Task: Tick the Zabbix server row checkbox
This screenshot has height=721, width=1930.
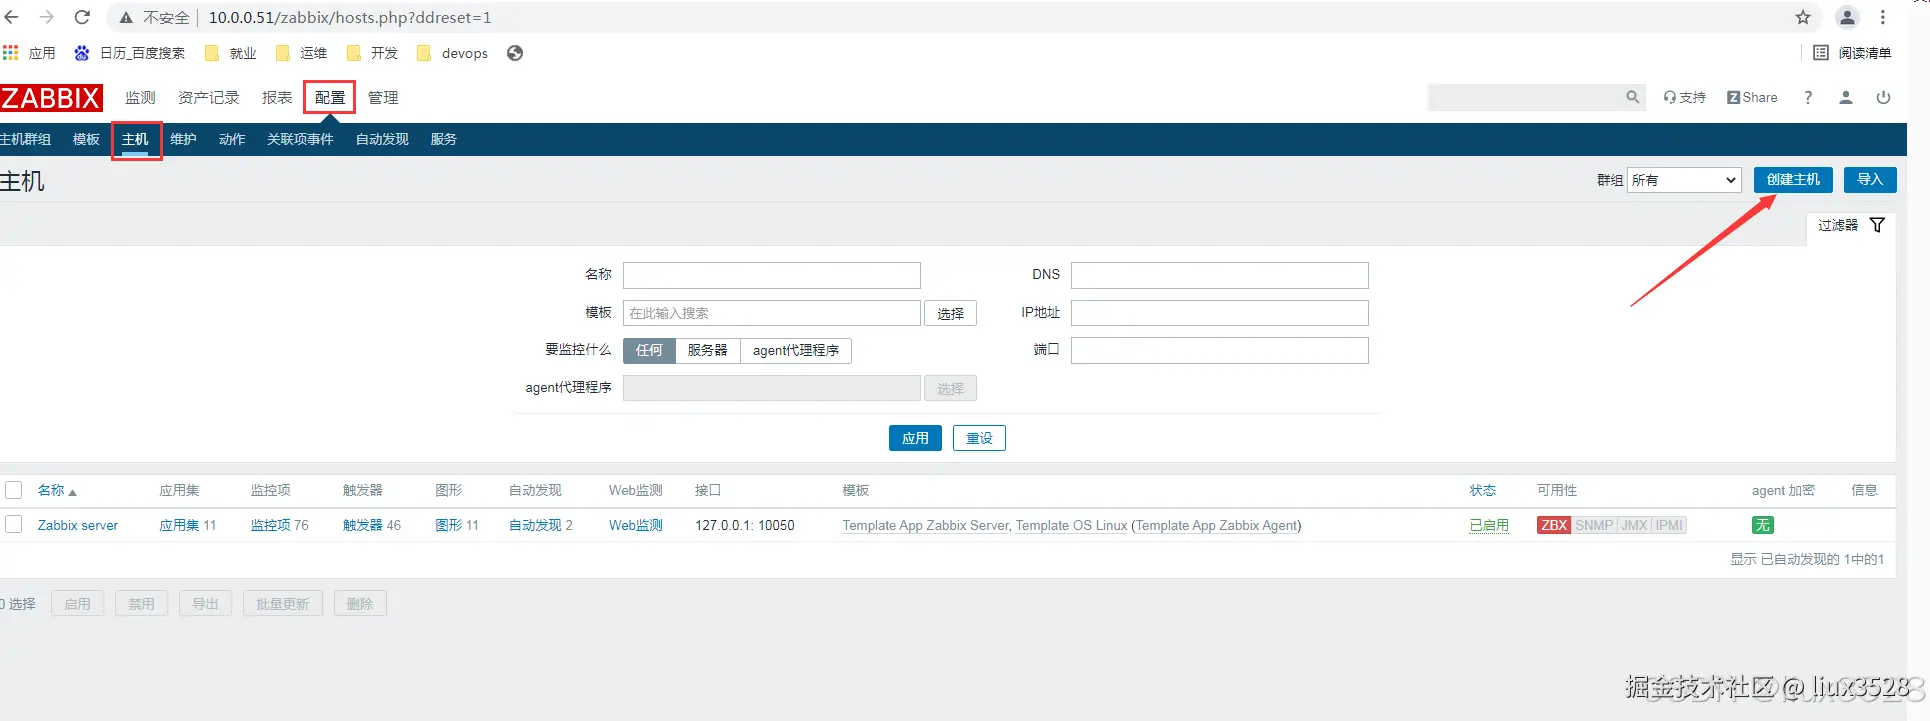Action: [14, 524]
